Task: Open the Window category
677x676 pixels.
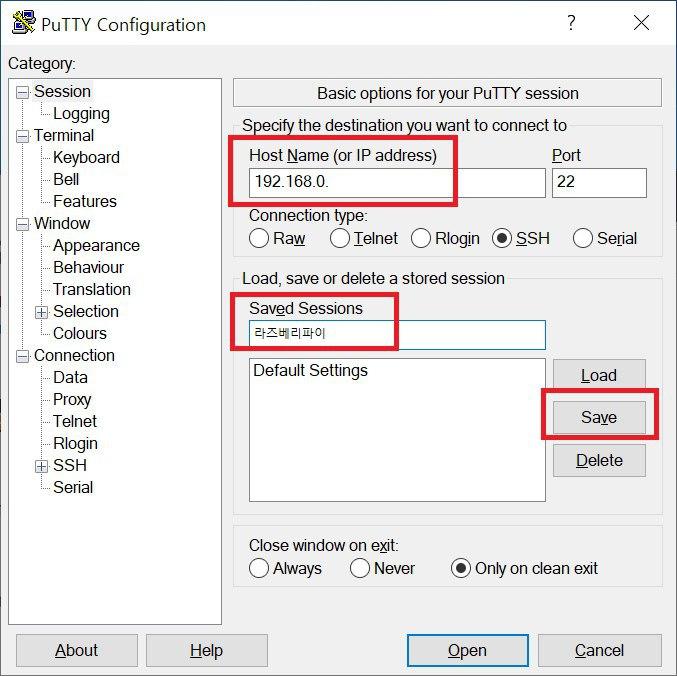Action: pyautogui.click(x=62, y=224)
